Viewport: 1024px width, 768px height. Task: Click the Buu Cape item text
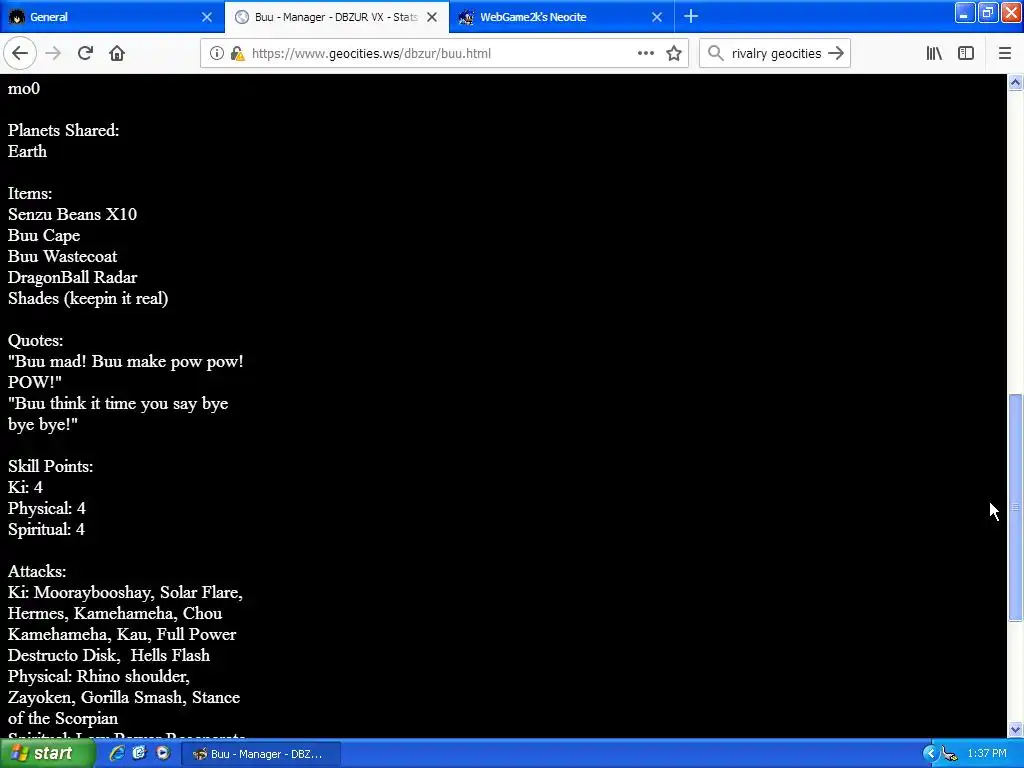pyautogui.click(x=44, y=236)
